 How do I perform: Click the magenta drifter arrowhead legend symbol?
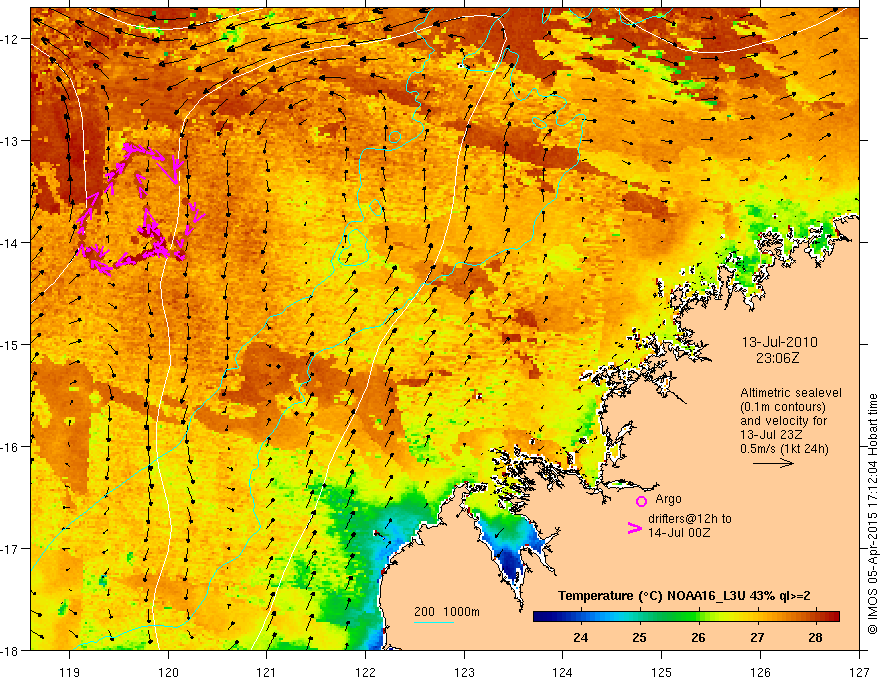click(x=634, y=528)
